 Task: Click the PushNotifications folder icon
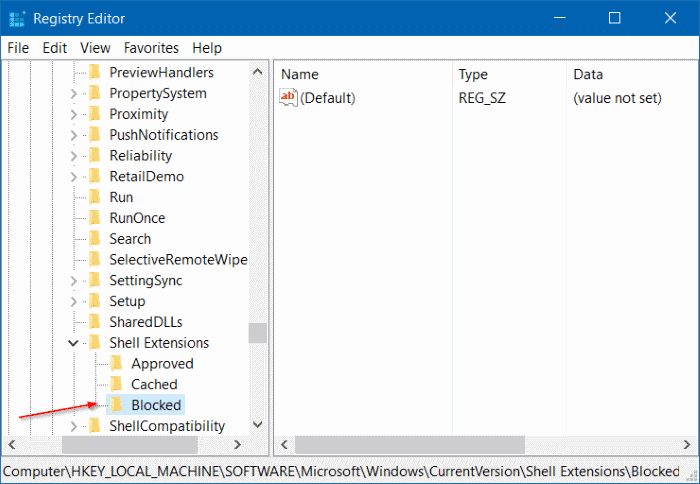coord(95,135)
